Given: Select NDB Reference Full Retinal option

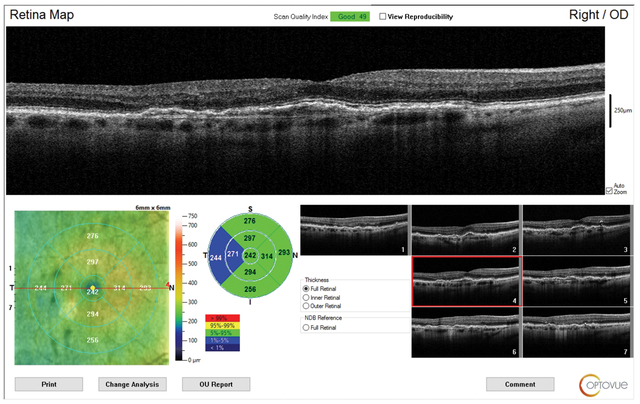Looking at the screenshot, I should click(x=305, y=326).
